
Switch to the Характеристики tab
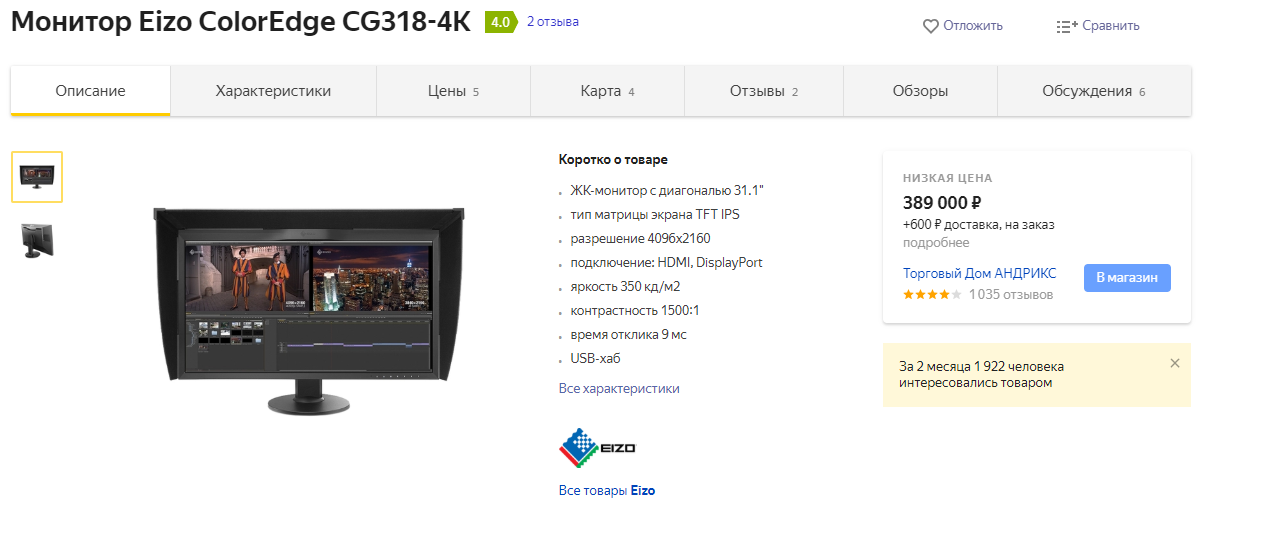[x=273, y=91]
